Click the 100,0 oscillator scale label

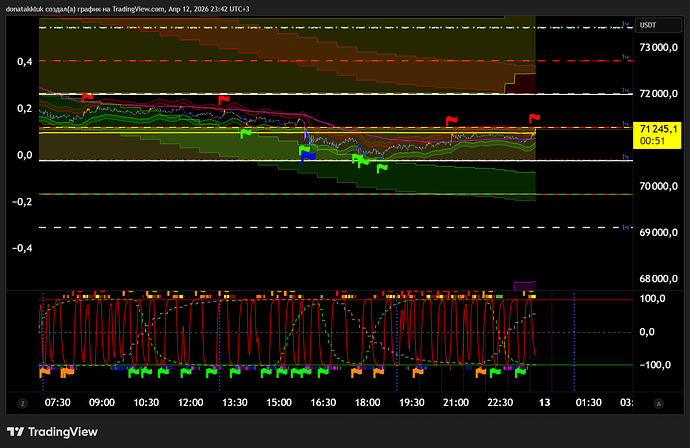coord(652,299)
